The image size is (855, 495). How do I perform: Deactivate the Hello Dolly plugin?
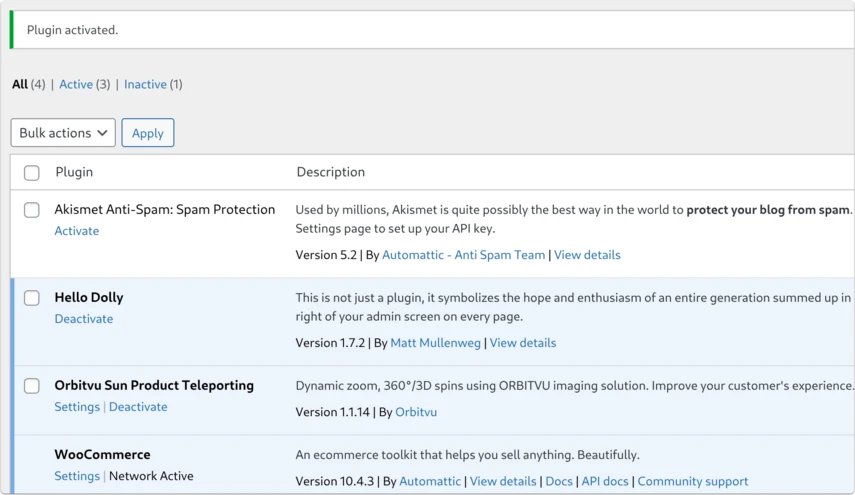pos(83,318)
